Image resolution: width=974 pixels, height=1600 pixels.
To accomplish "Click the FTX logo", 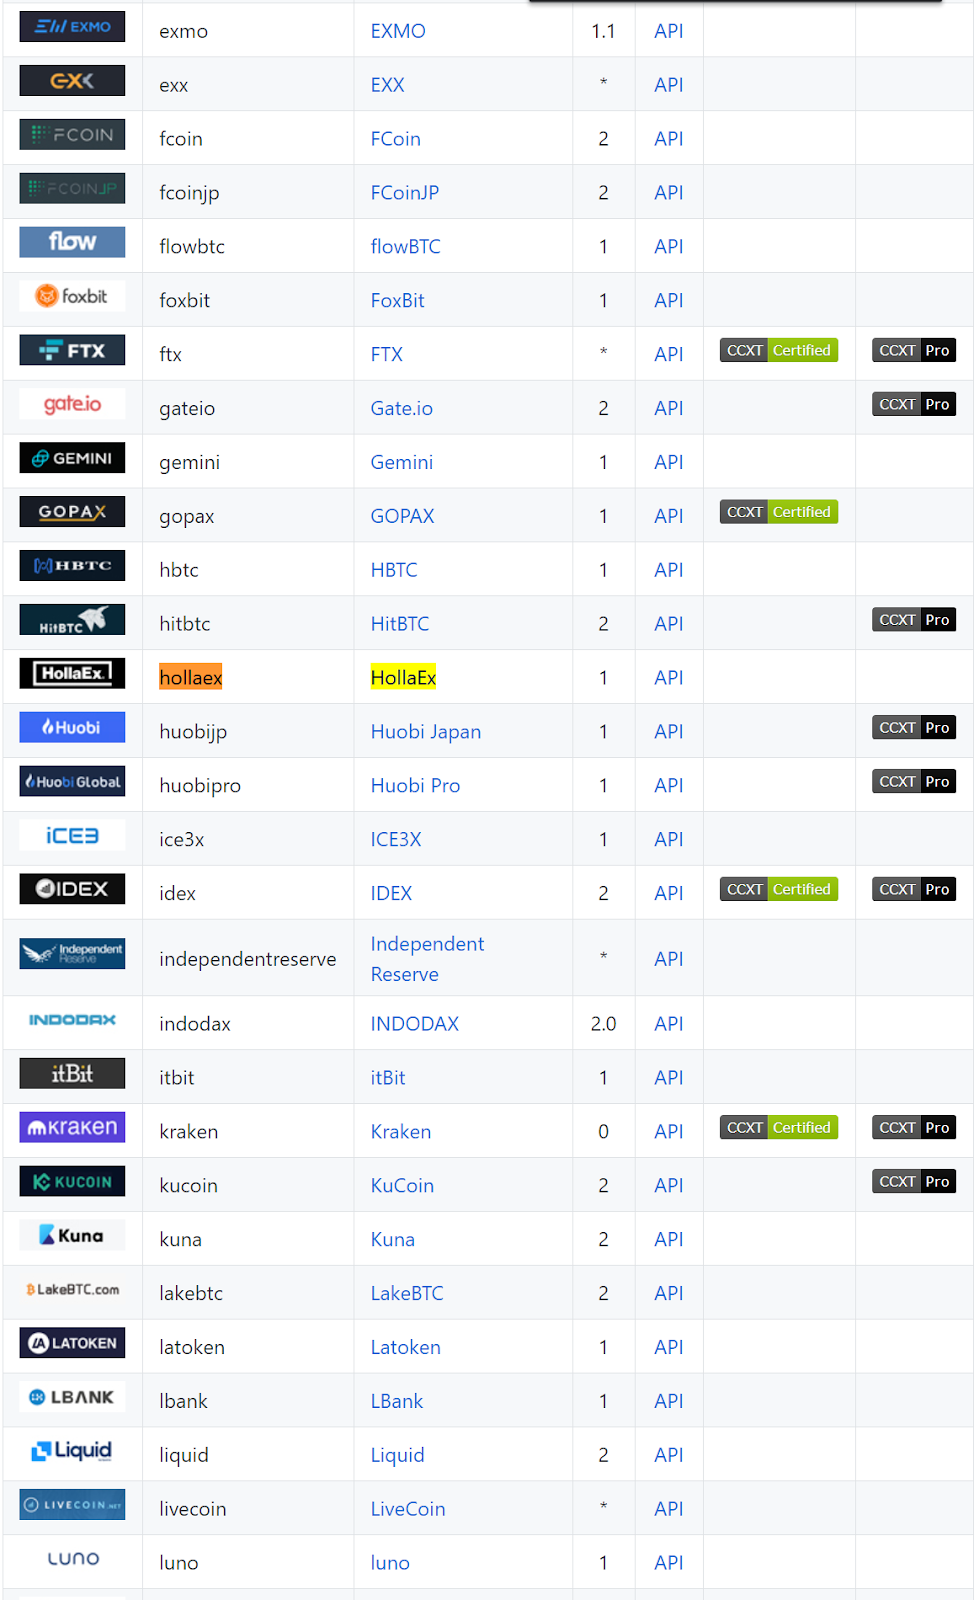I will coord(72,351).
